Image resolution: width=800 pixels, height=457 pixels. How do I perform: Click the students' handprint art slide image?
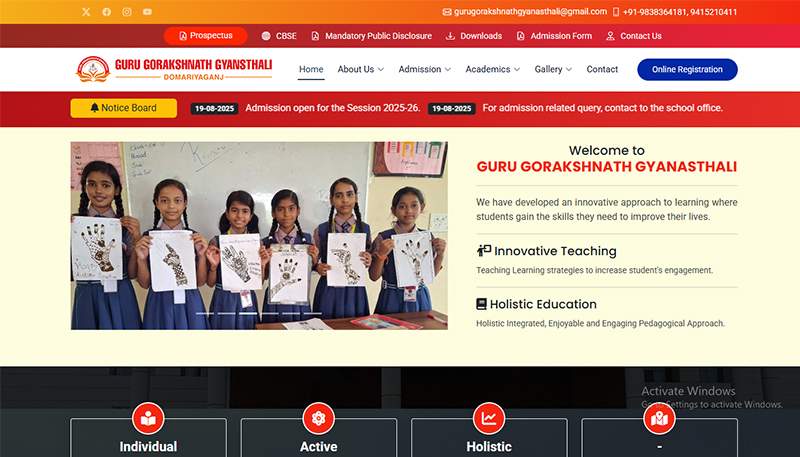(x=259, y=235)
